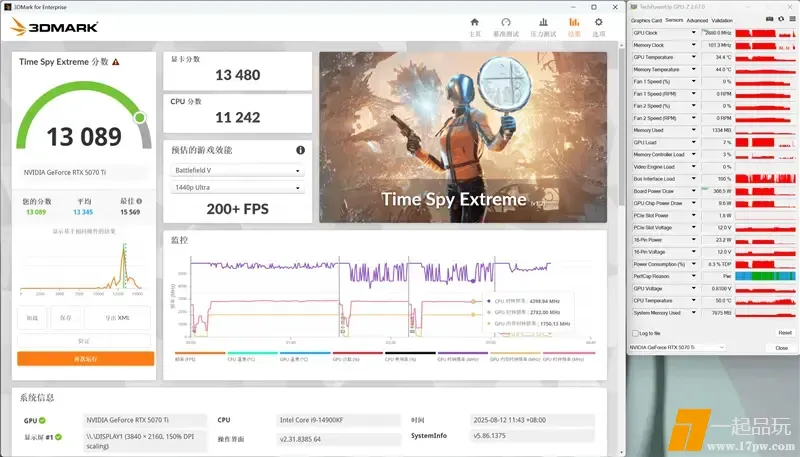Click the green score gauge knob

pos(140,118)
